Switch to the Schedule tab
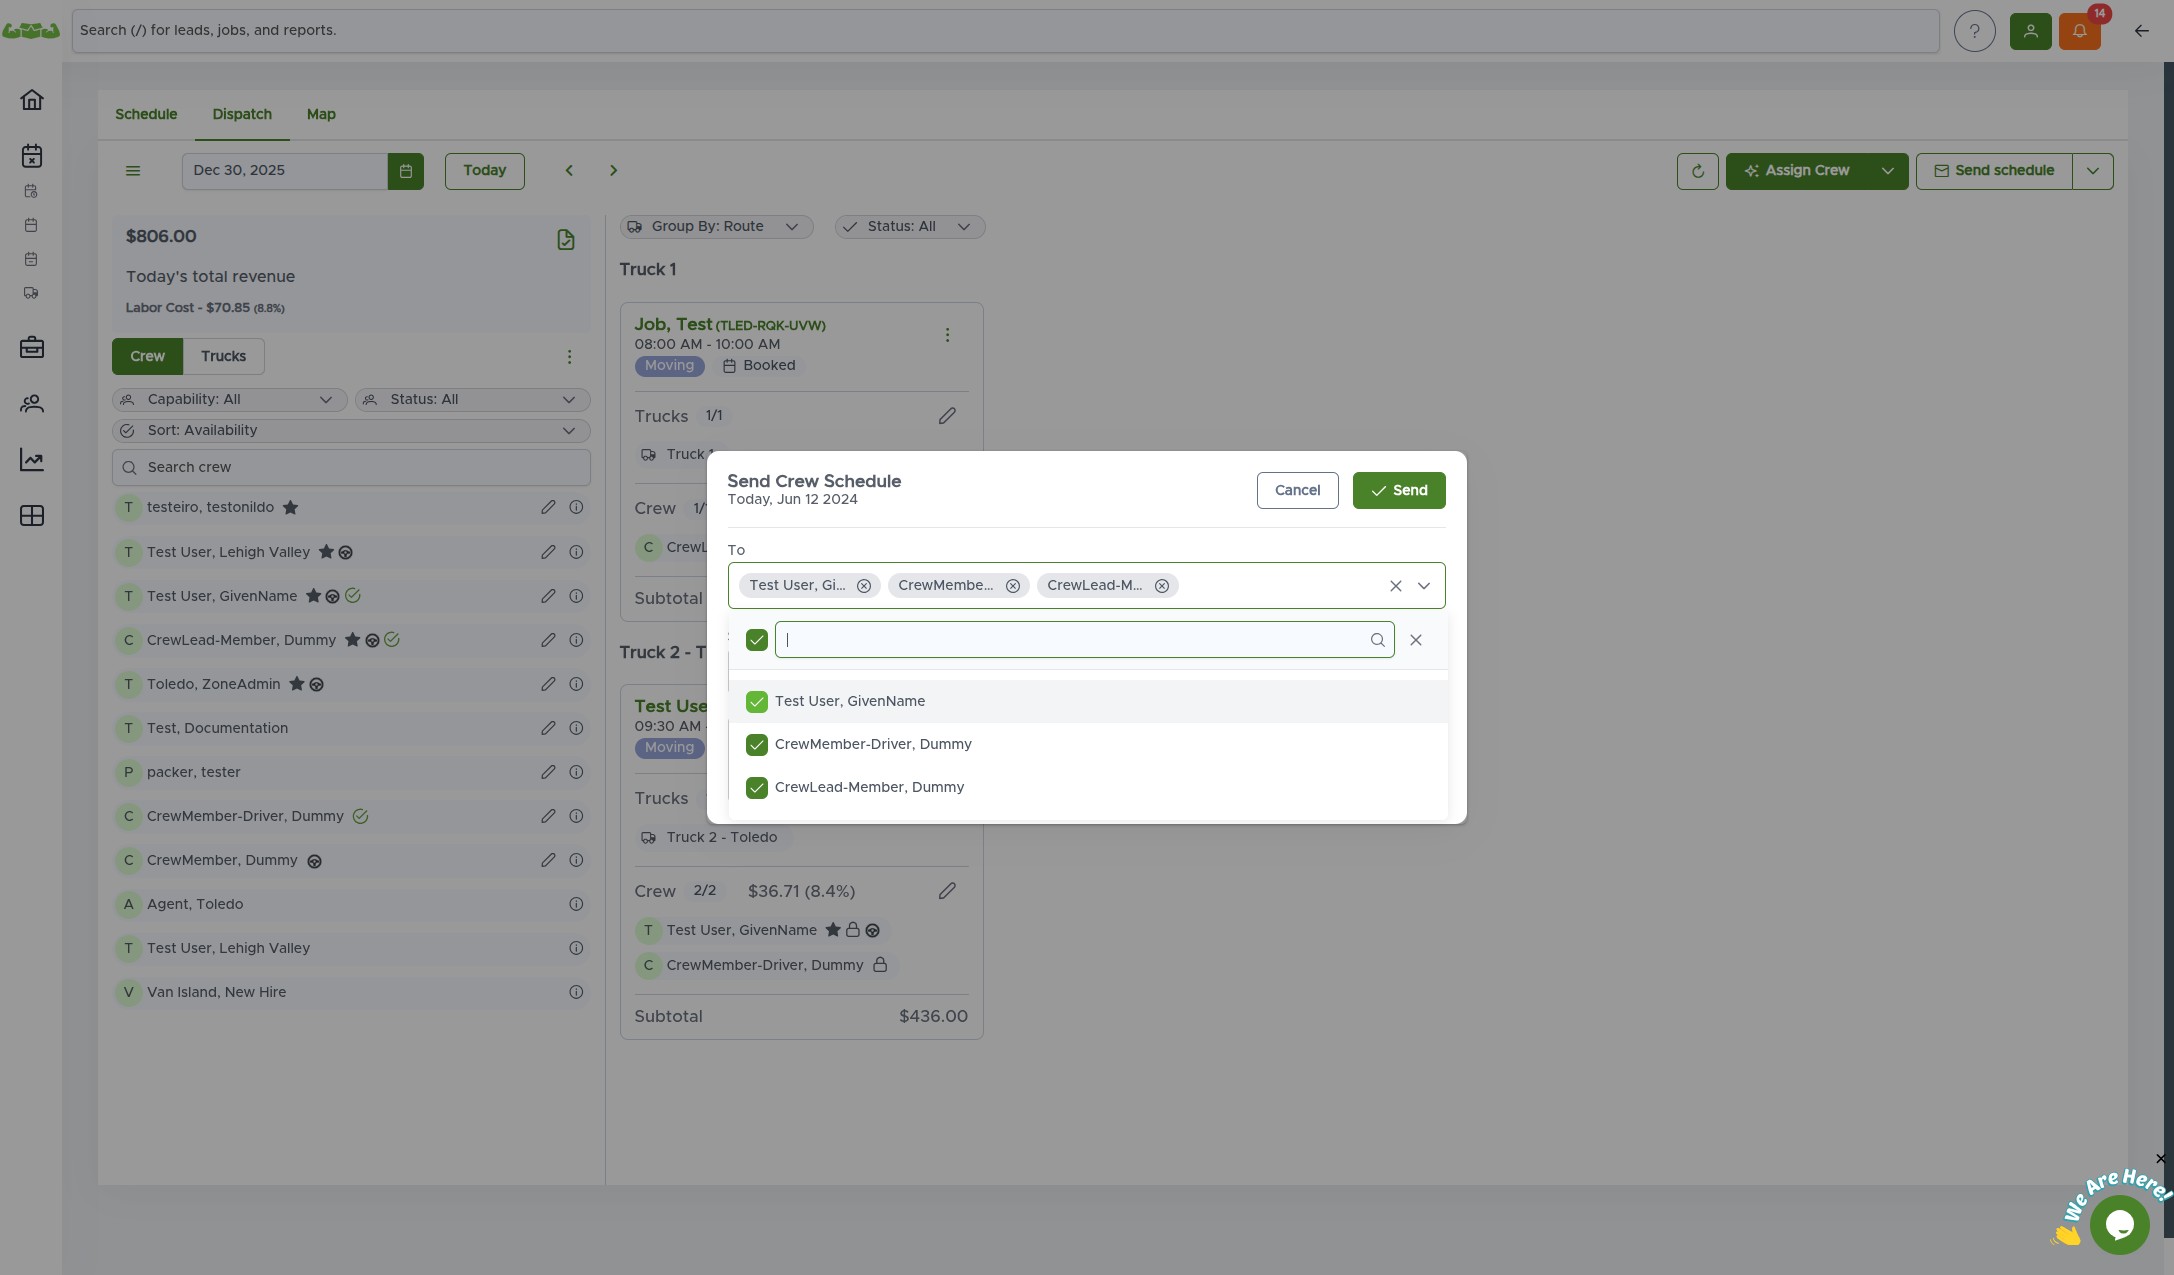 pos(146,115)
